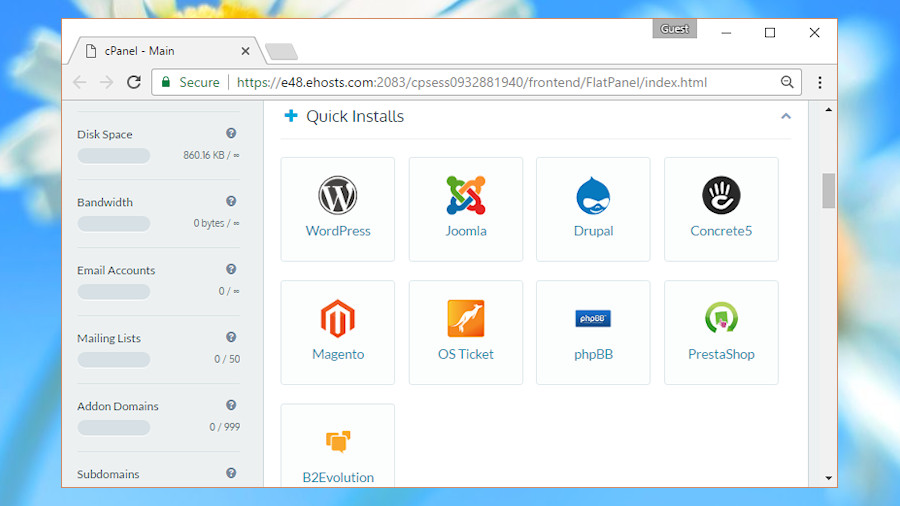Show help for Mailing Lists

[x=231, y=337]
